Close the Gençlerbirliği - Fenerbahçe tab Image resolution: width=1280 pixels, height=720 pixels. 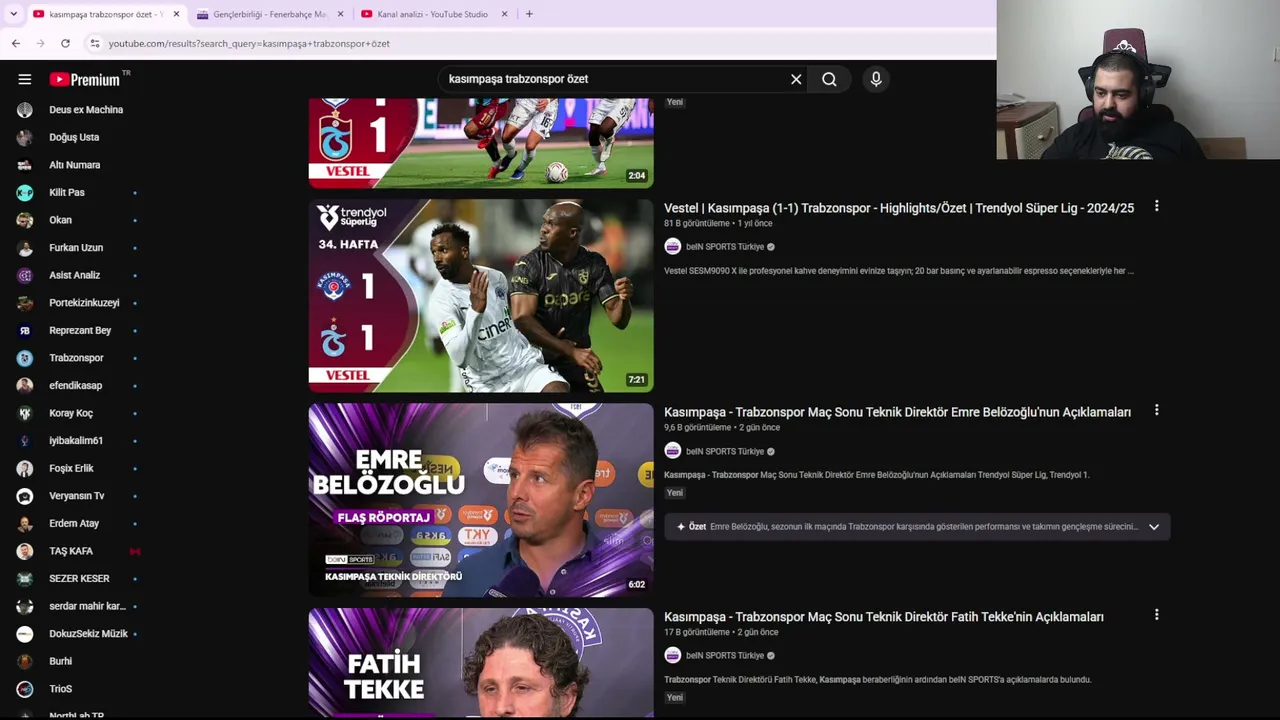coord(340,14)
